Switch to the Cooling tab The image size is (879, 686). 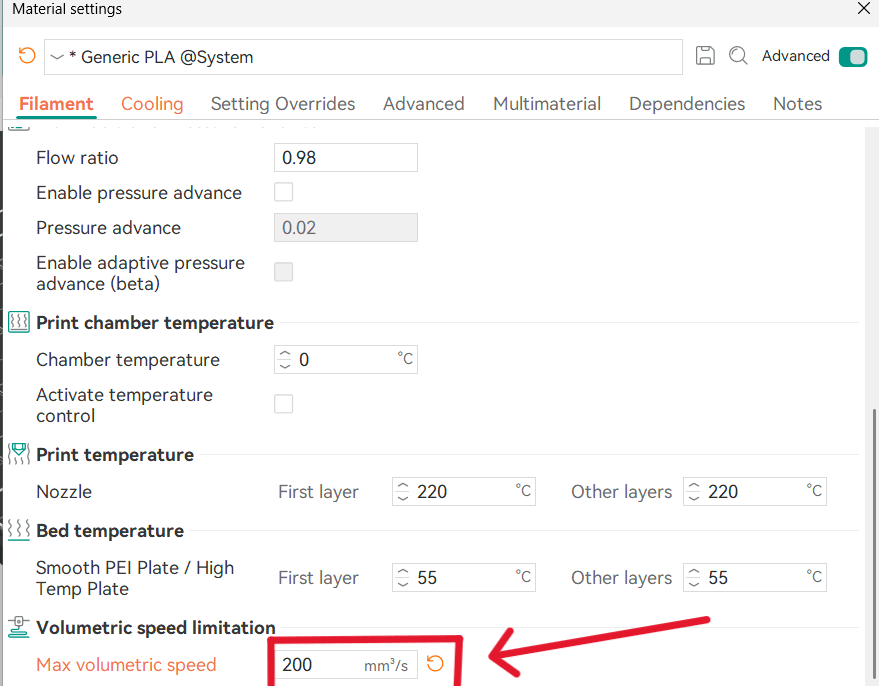[152, 104]
